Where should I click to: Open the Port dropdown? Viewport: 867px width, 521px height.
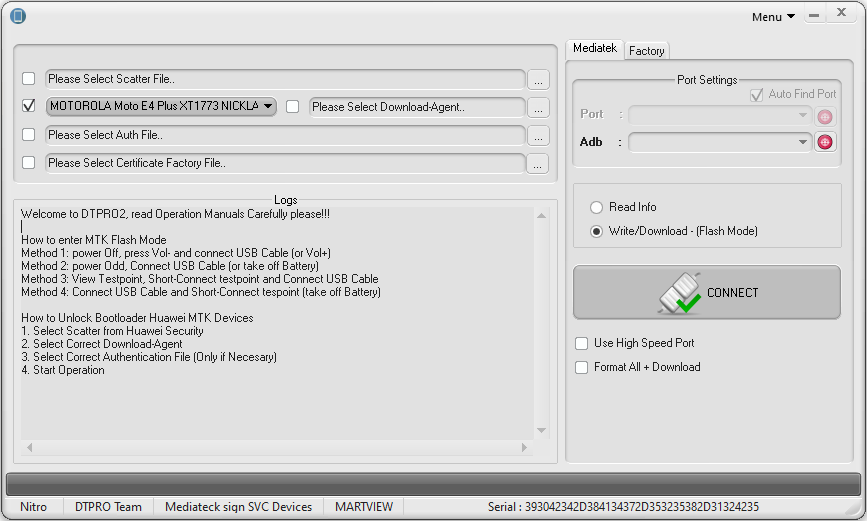click(x=720, y=115)
